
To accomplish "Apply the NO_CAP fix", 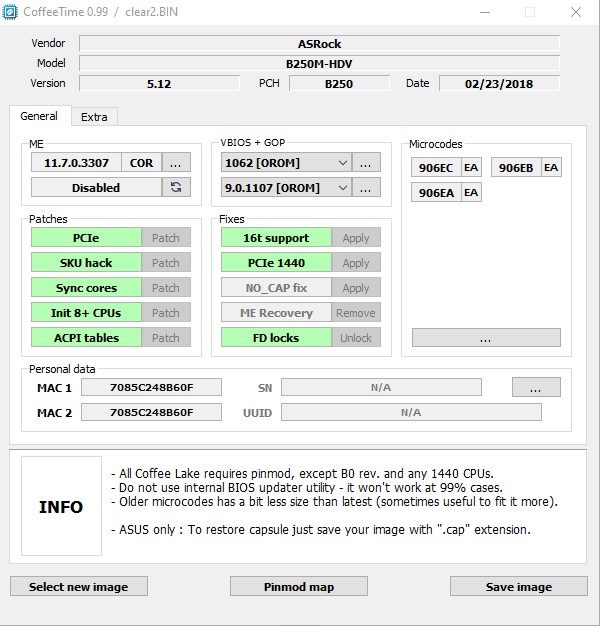I will pyautogui.click(x=356, y=287).
